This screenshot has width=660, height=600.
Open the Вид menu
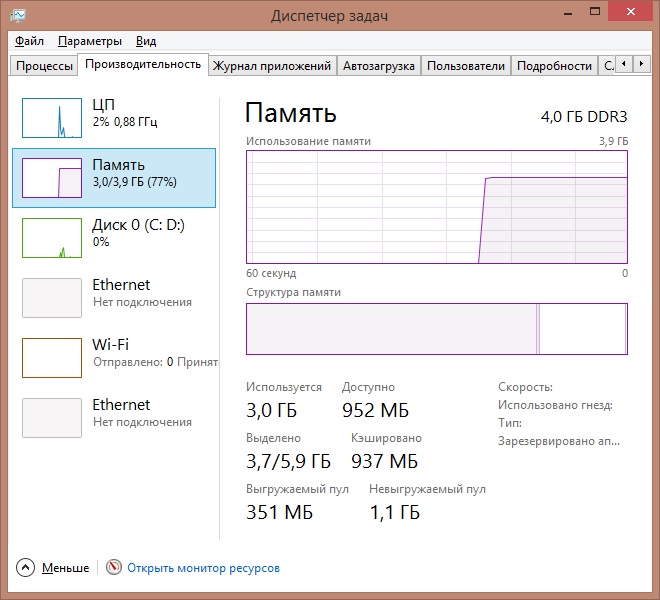tap(146, 41)
